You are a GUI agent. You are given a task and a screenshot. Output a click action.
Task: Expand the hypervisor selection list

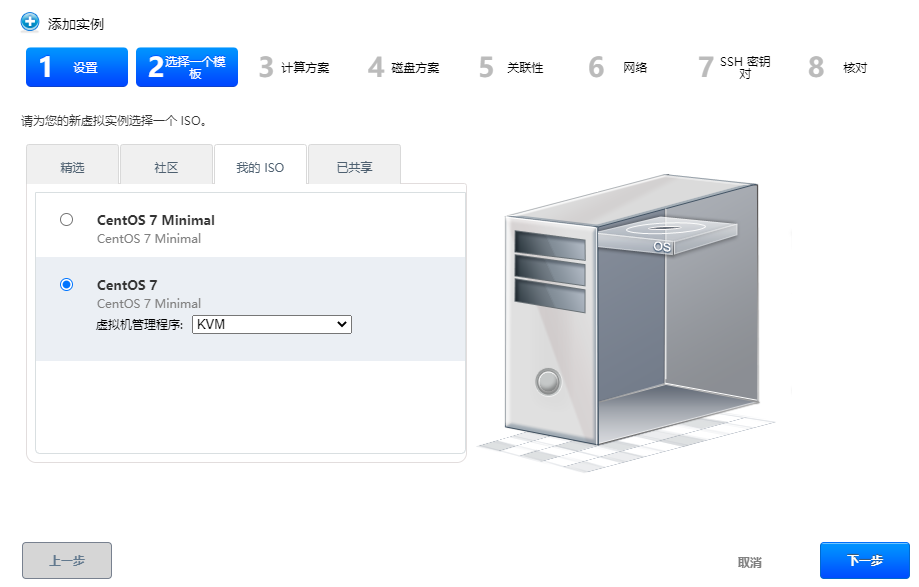coord(272,324)
